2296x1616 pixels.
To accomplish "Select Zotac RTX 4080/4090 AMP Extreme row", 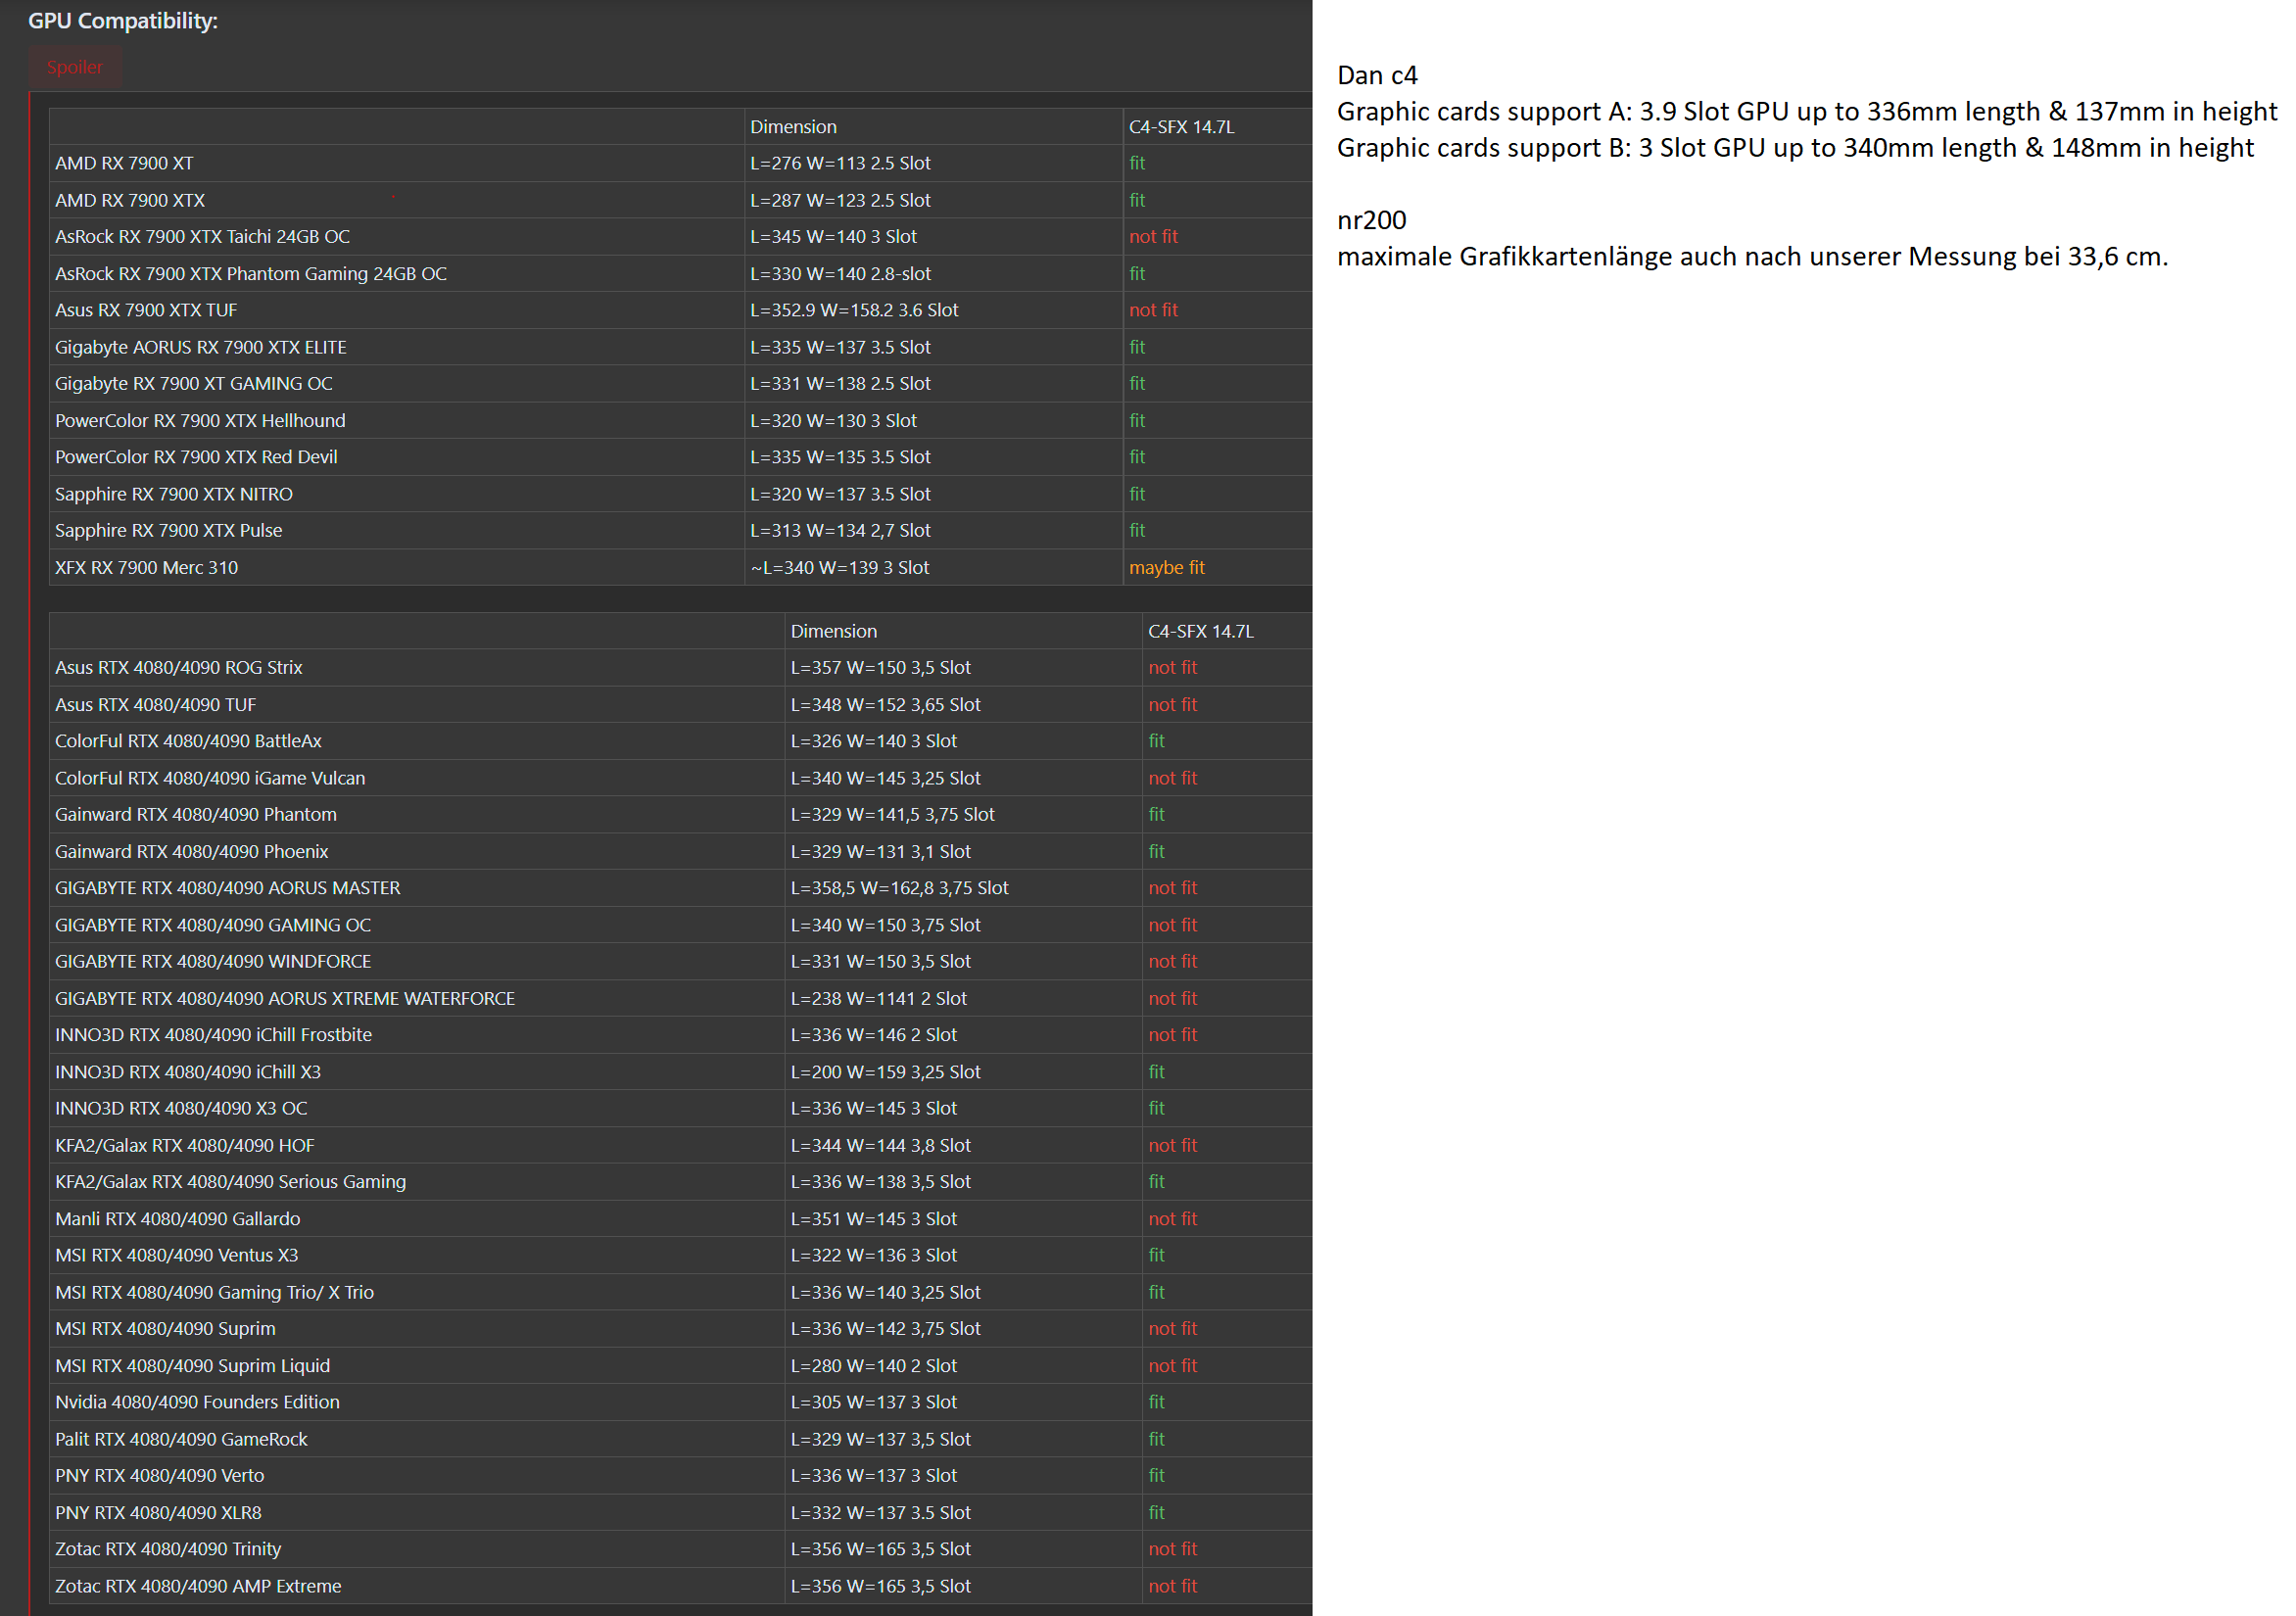I will pos(198,1586).
